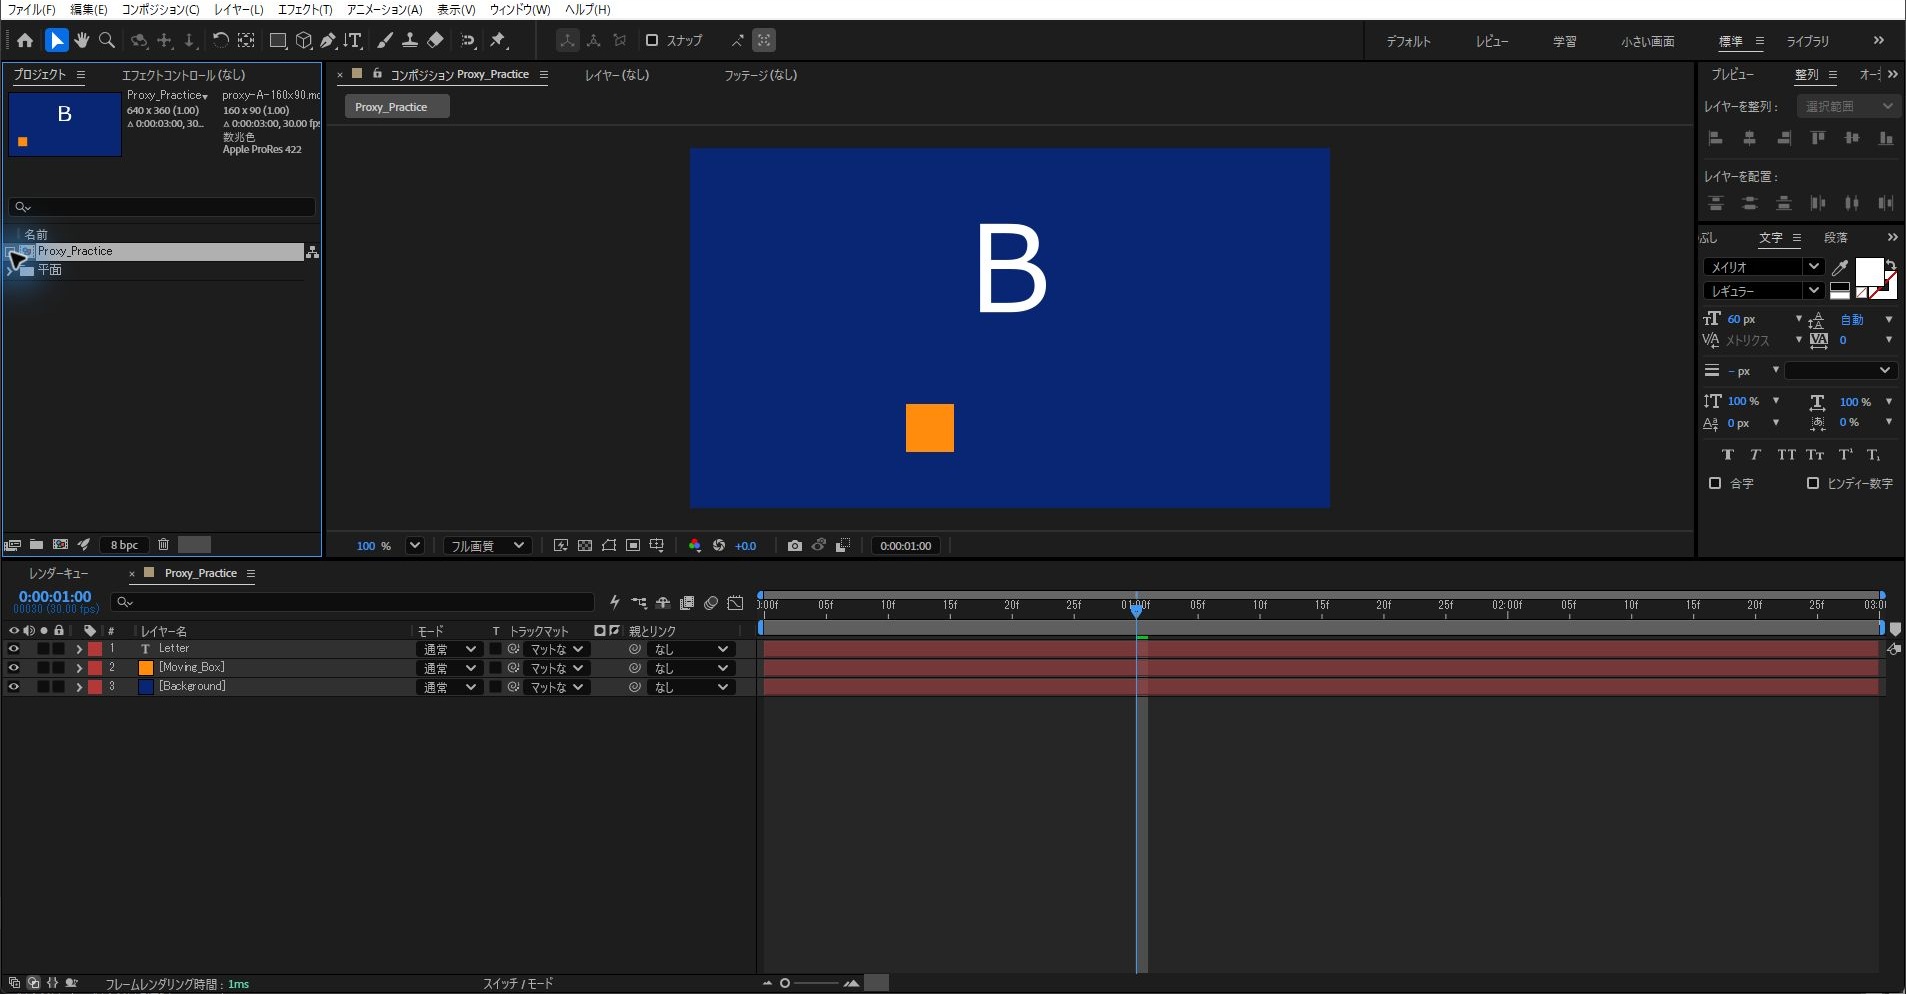The image size is (1906, 994).
Task: Switch to the Learn workspace
Action: click(1565, 41)
